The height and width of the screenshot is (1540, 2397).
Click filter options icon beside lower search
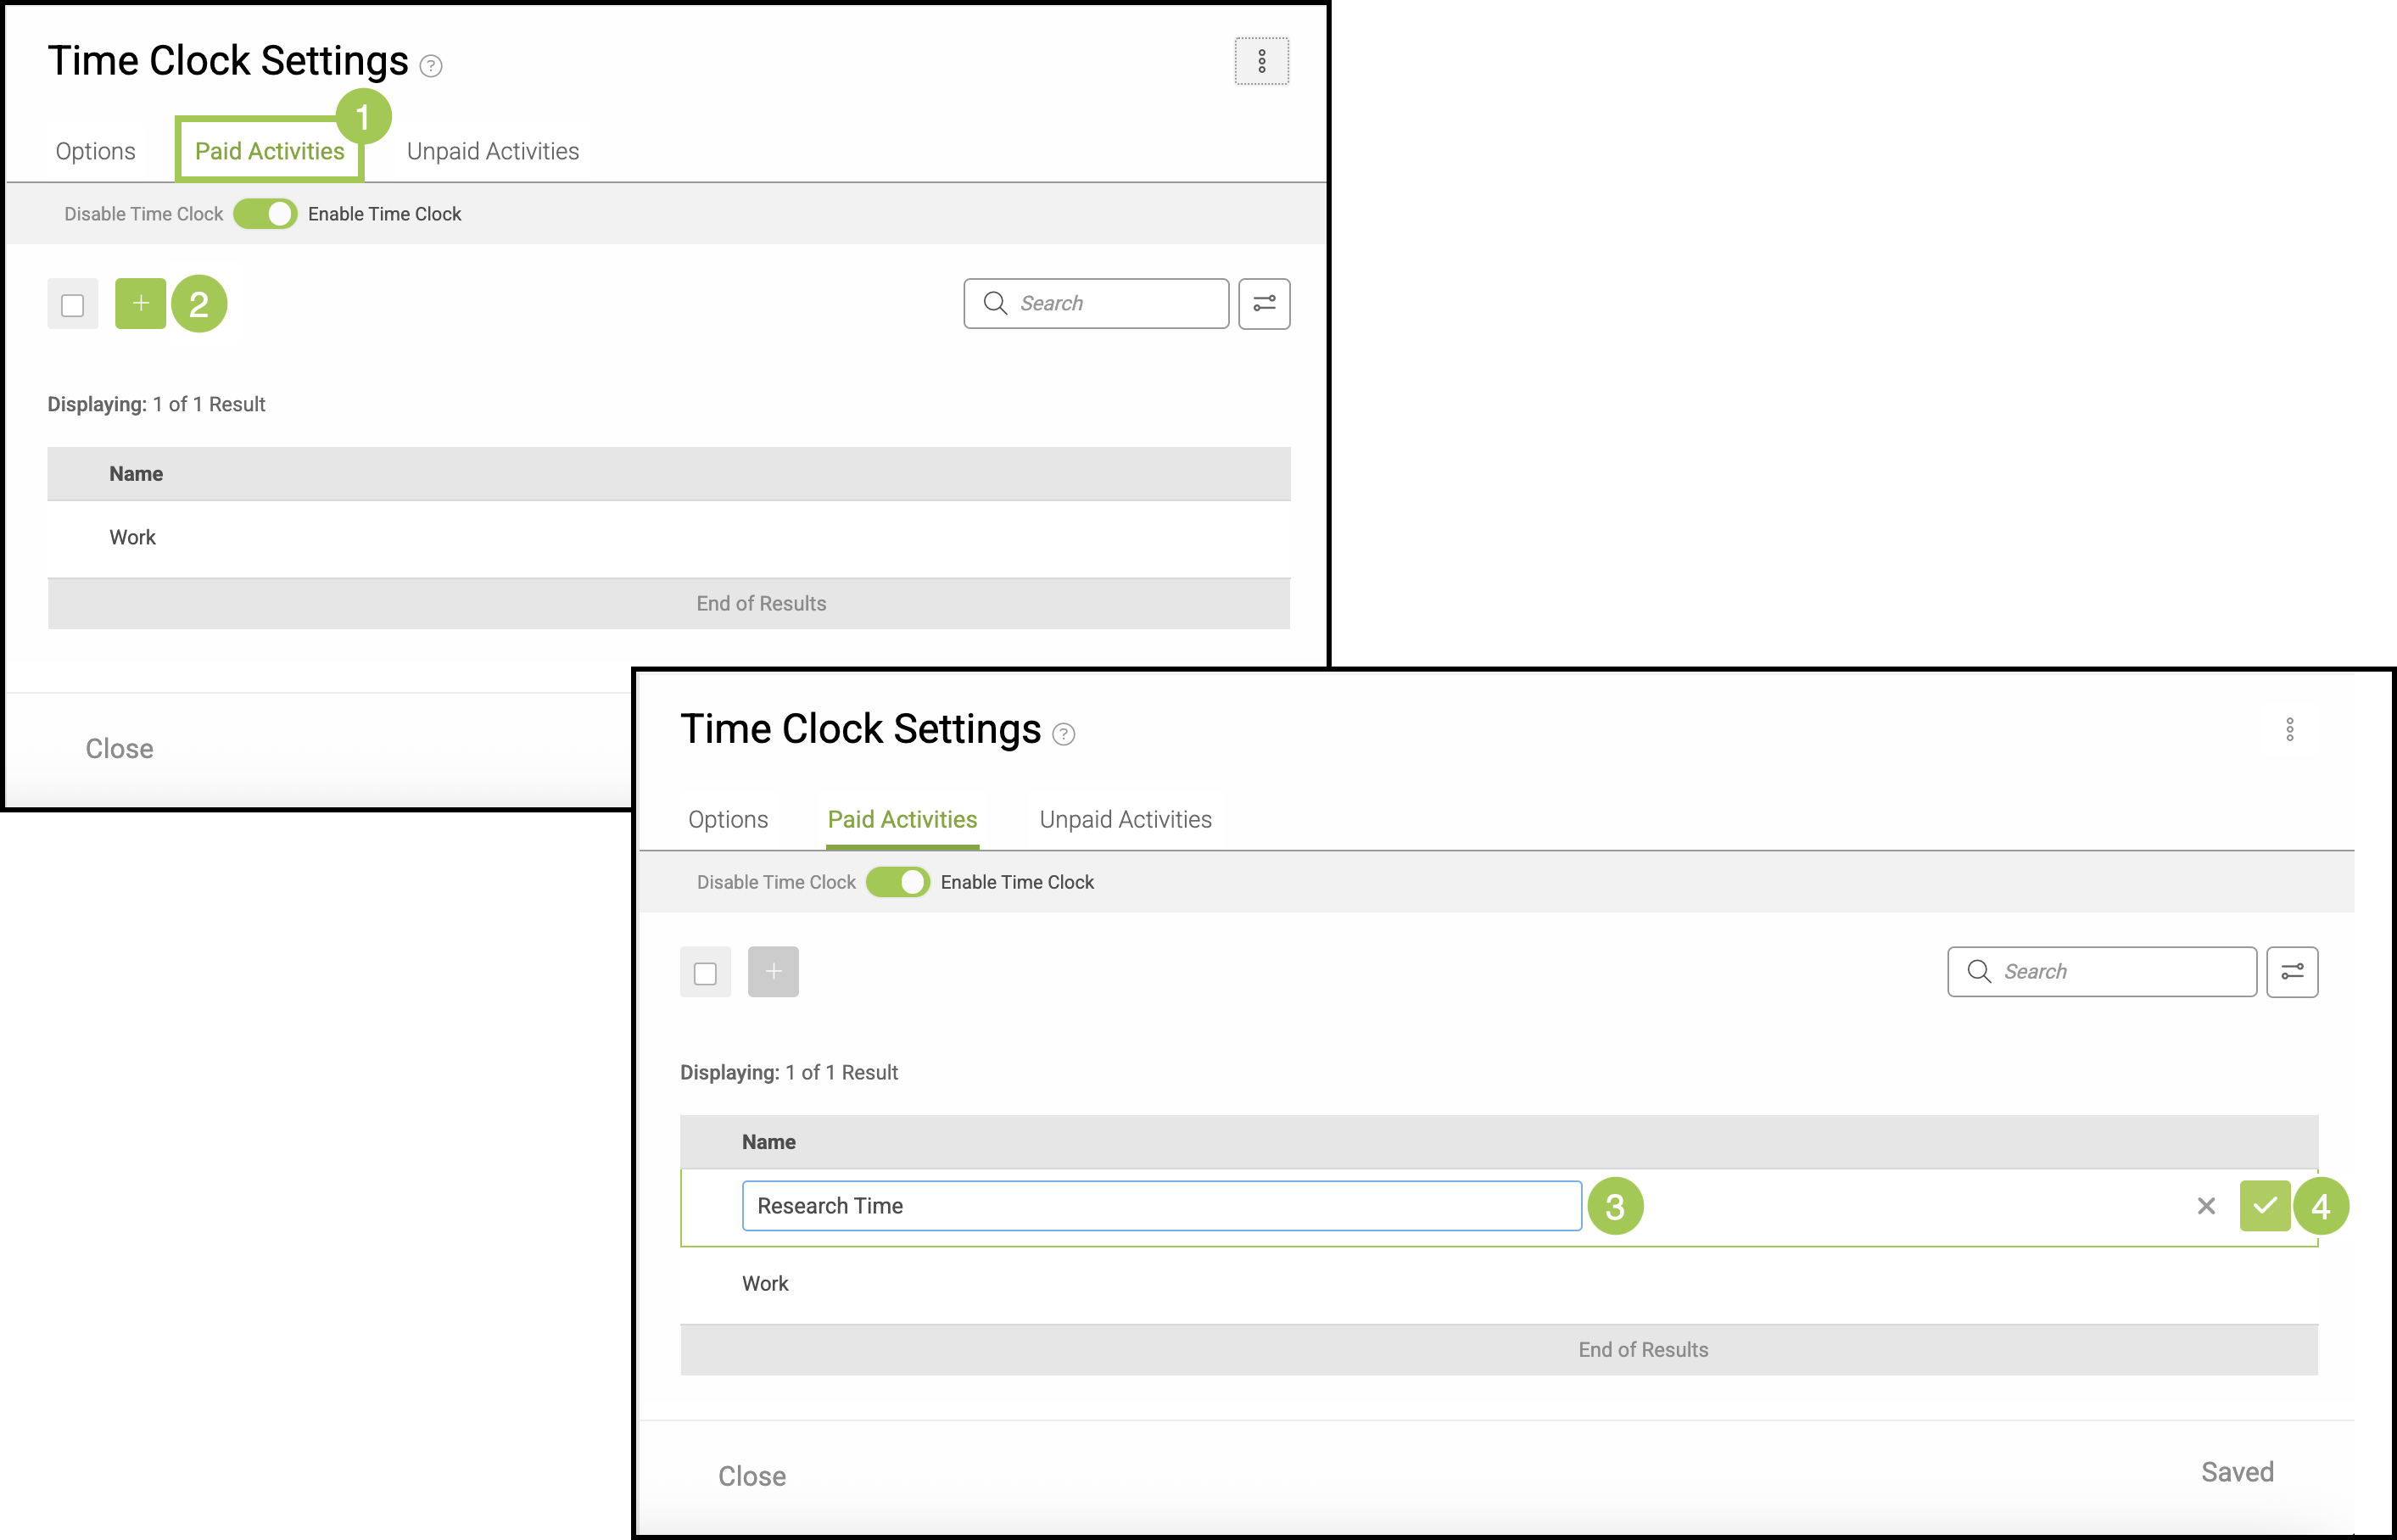click(x=2291, y=971)
